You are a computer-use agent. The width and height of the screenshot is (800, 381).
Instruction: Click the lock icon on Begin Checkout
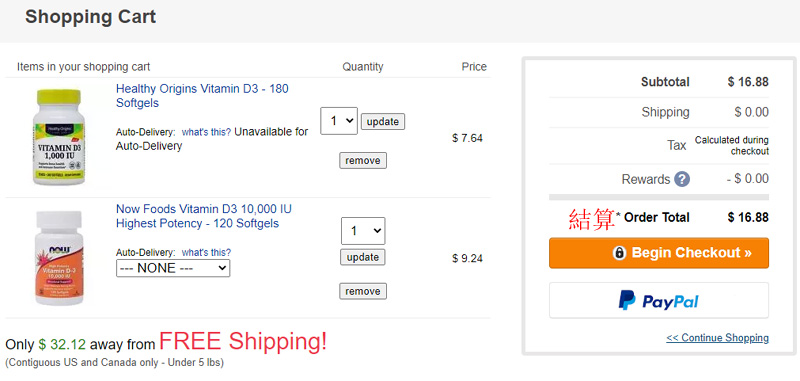pyautogui.click(x=619, y=253)
